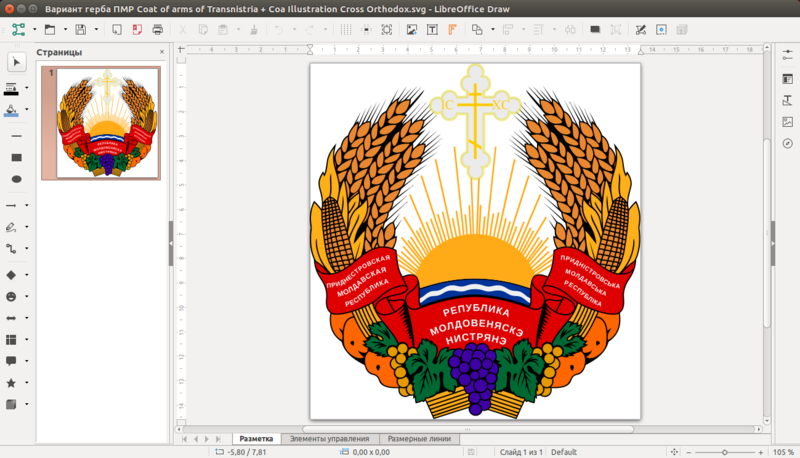The height and width of the screenshot is (458, 800).
Task: Click zoom in plus button
Action: pyautogui.click(x=761, y=452)
